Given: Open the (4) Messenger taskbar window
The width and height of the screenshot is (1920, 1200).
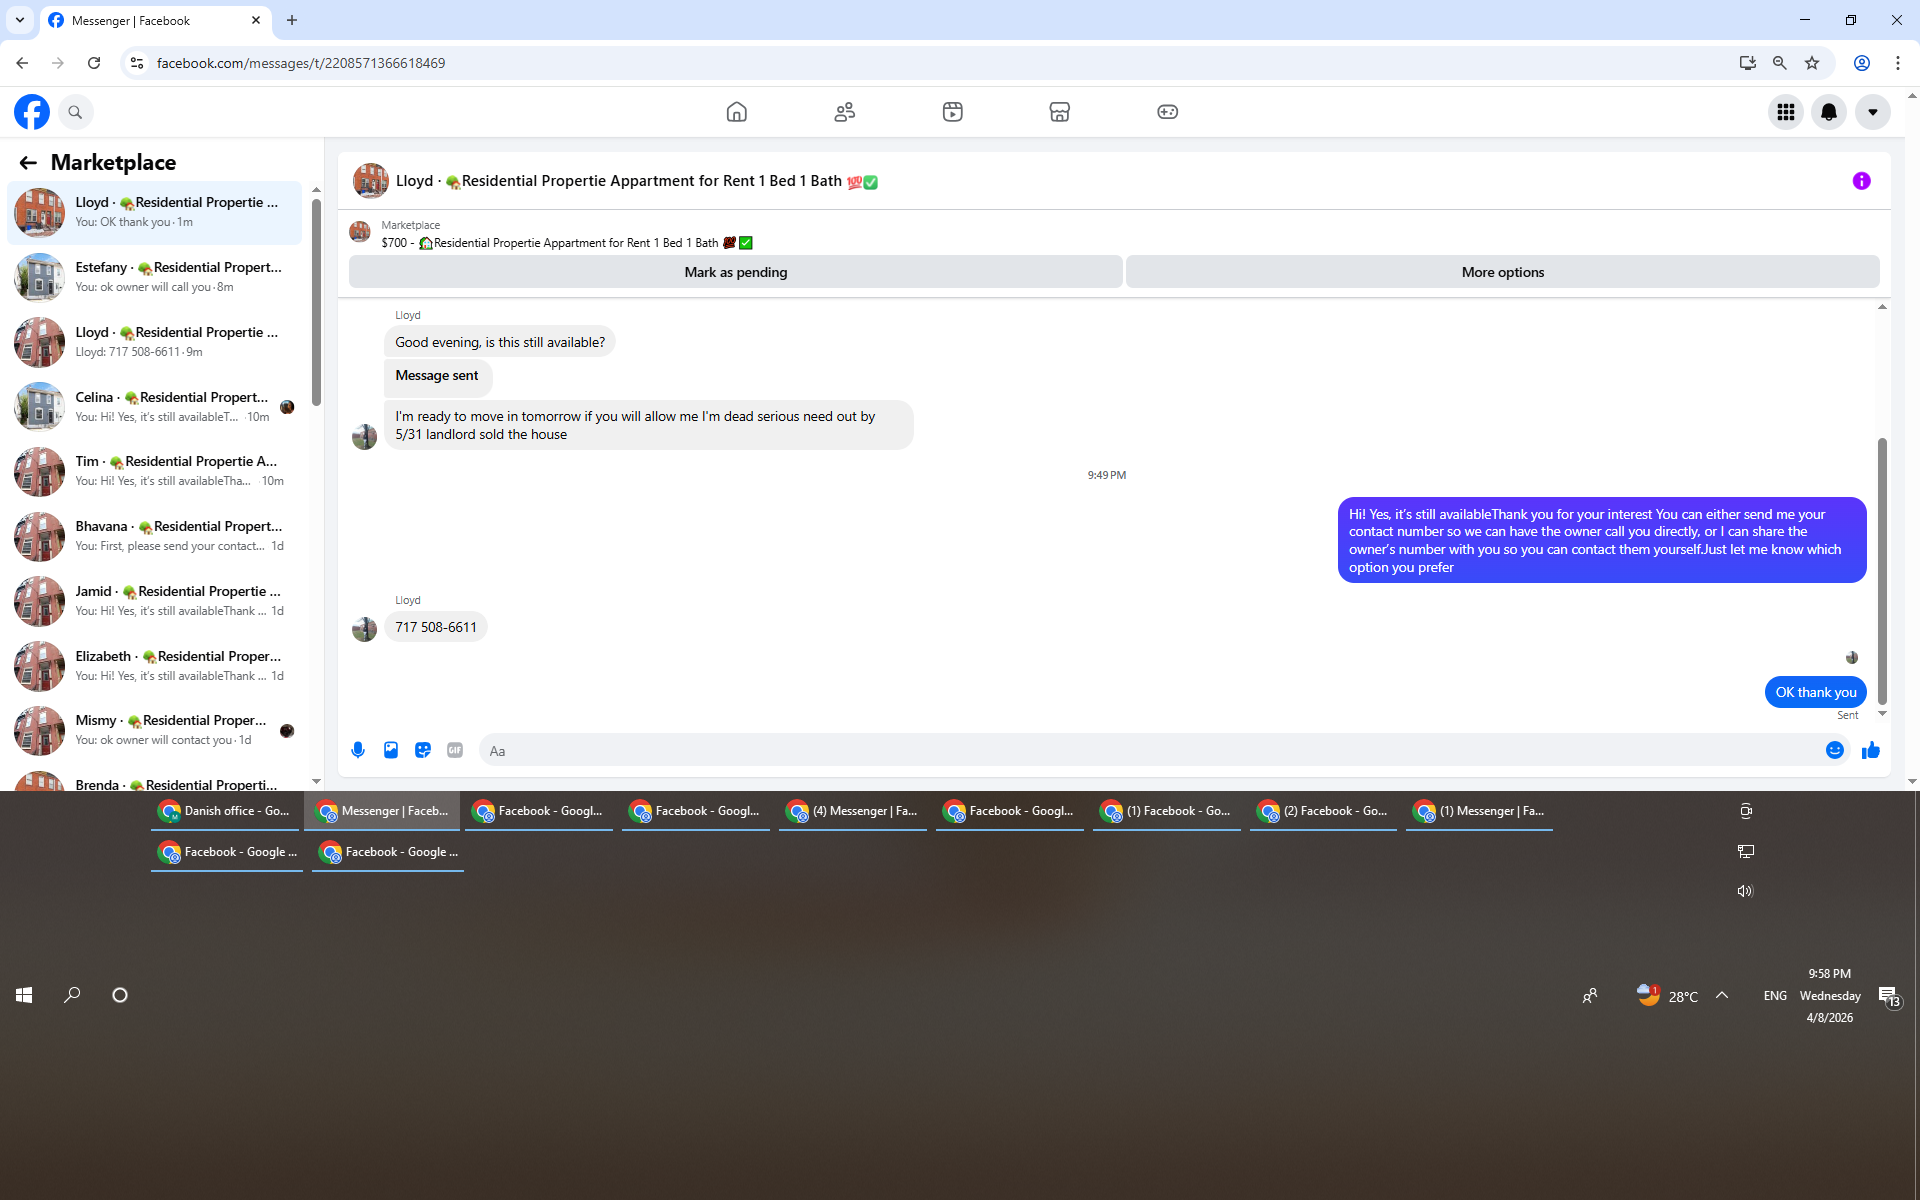Looking at the screenshot, I should click(x=853, y=811).
